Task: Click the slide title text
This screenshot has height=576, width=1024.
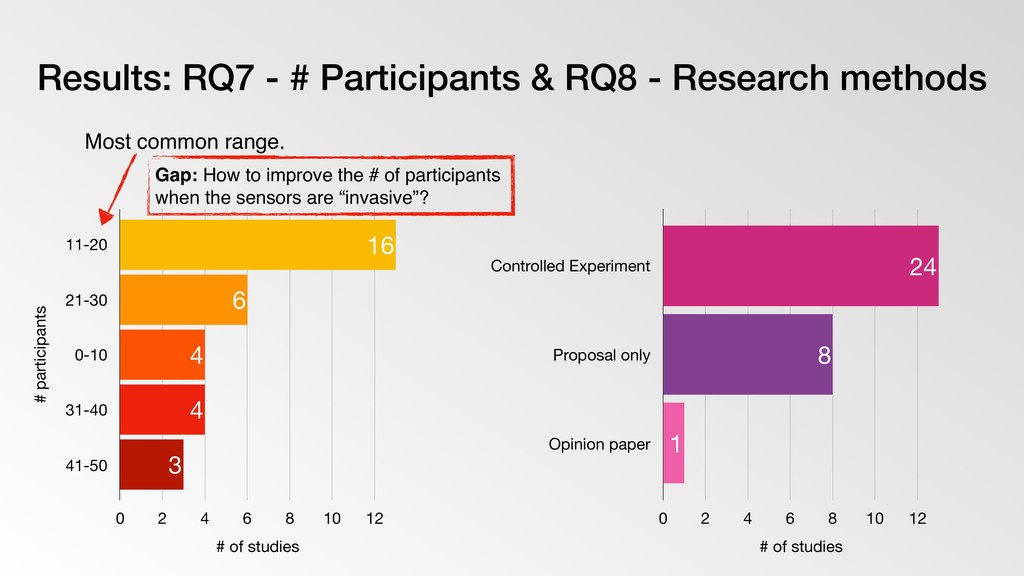Action: click(x=511, y=78)
